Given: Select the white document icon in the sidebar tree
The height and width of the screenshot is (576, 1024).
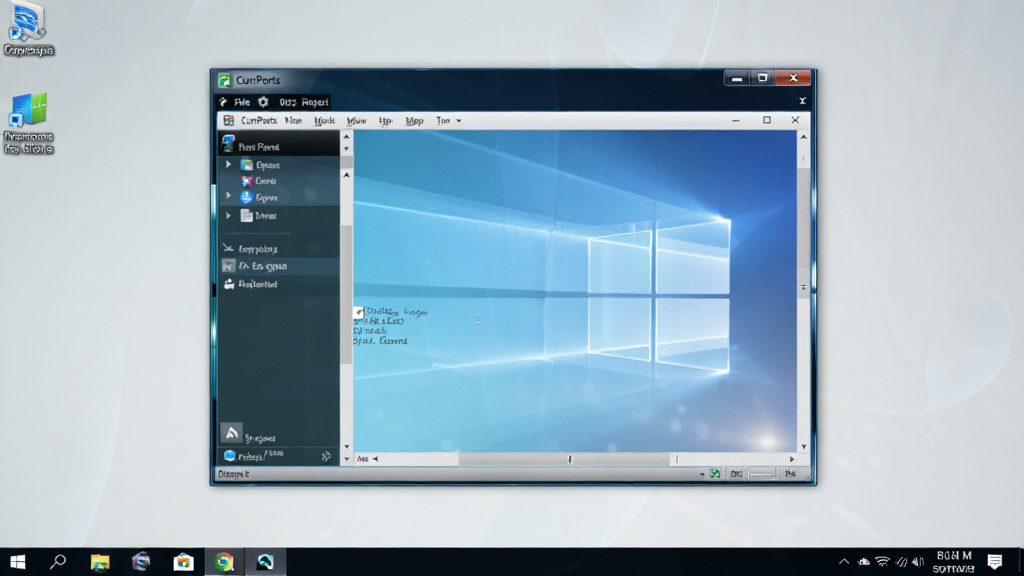Looking at the screenshot, I should (246, 215).
